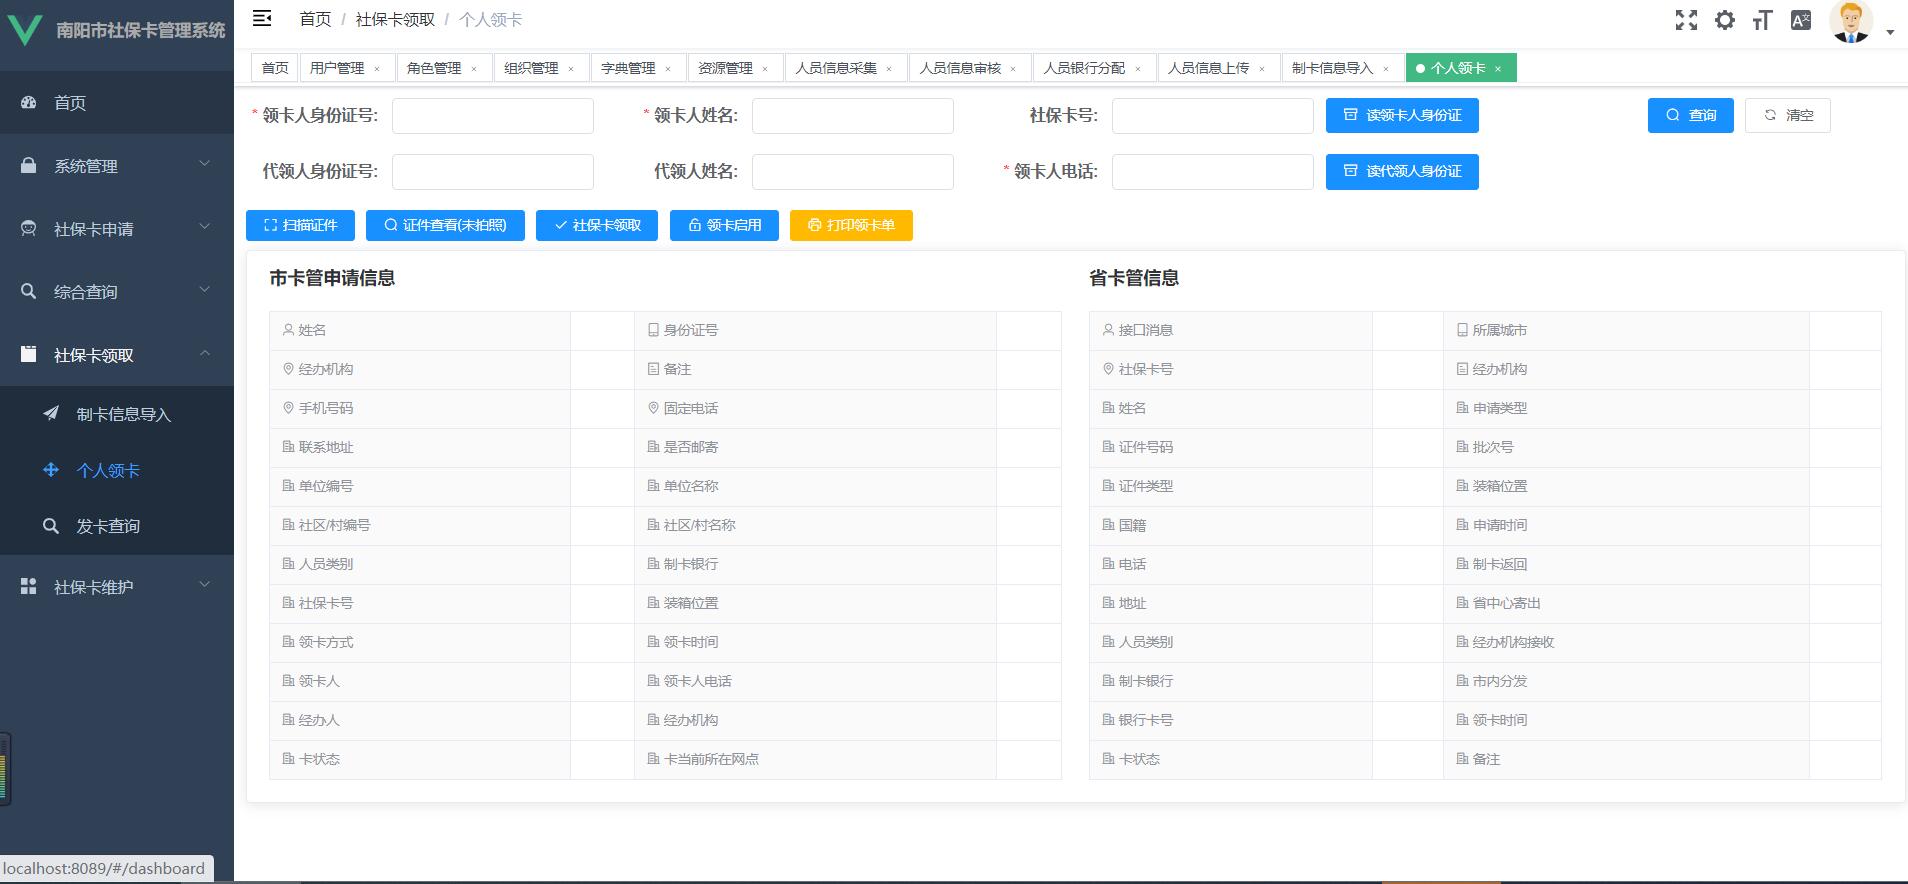This screenshot has width=1908, height=884.
Task: Open 制卡信息导入 in the sidebar
Action: [x=117, y=414]
